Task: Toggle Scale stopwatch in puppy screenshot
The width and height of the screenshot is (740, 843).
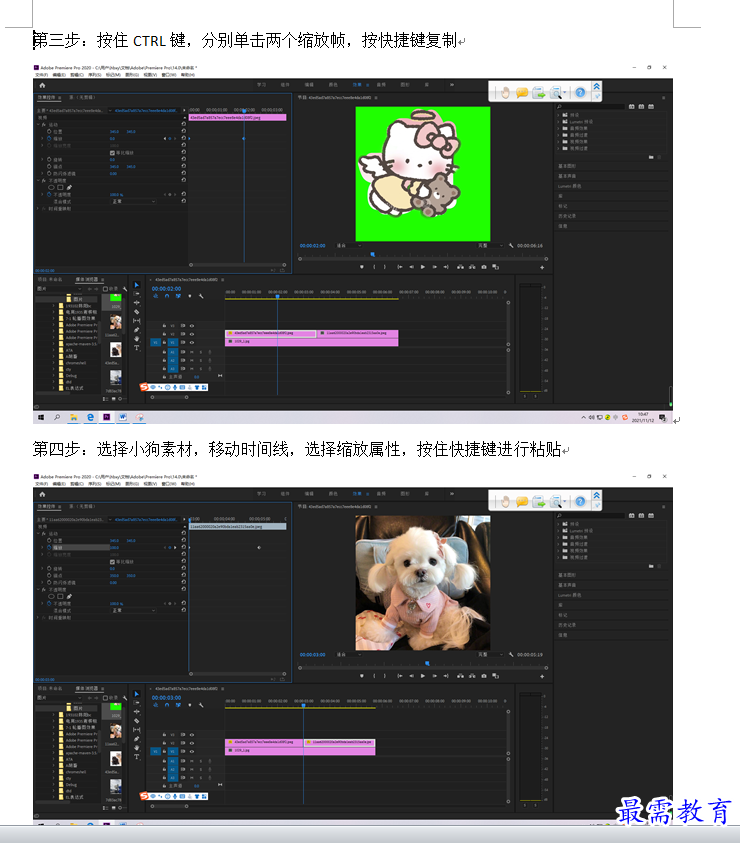Action: click(49, 547)
